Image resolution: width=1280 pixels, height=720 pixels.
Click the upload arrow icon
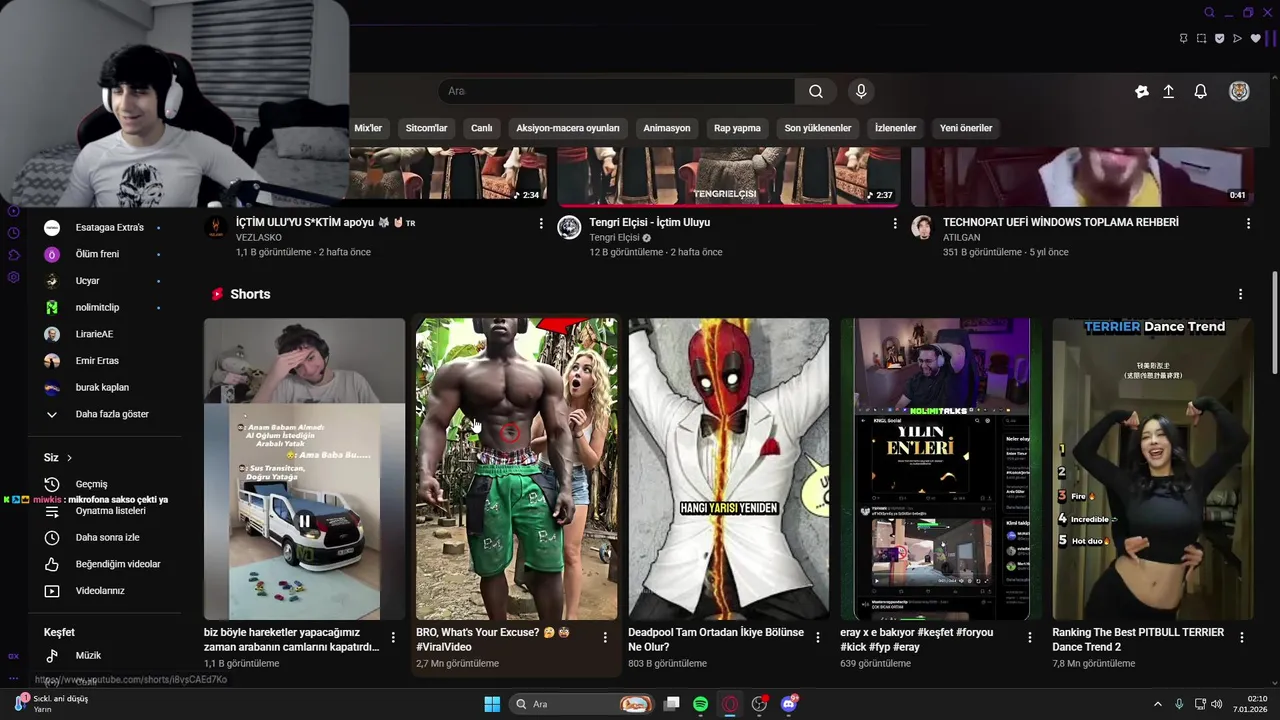click(x=1168, y=91)
